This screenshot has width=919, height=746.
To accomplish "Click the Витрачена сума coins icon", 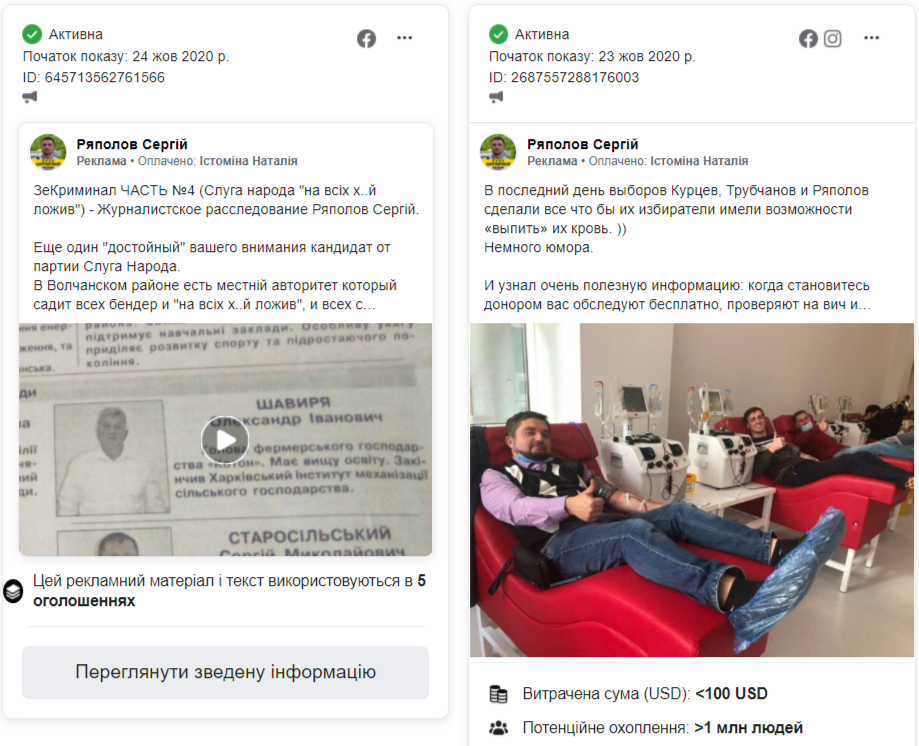I will click(498, 694).
